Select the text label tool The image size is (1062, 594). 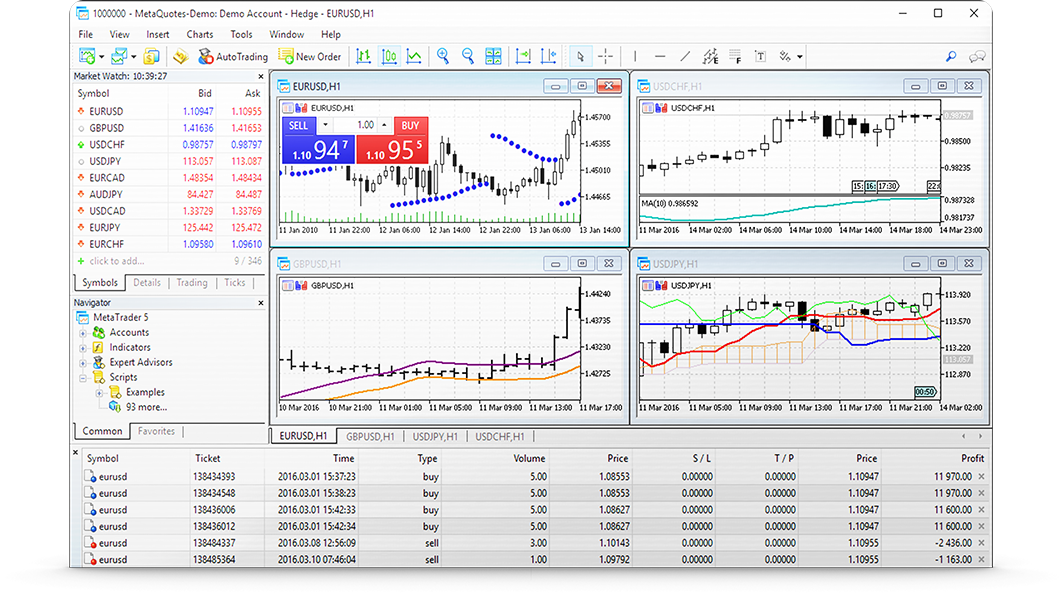[x=761, y=56]
